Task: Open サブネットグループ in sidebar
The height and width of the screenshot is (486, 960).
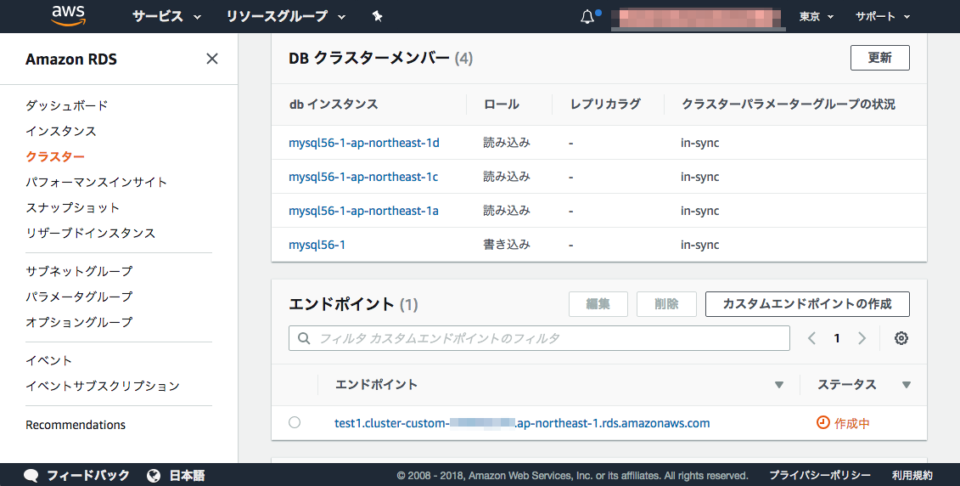Action: point(79,271)
